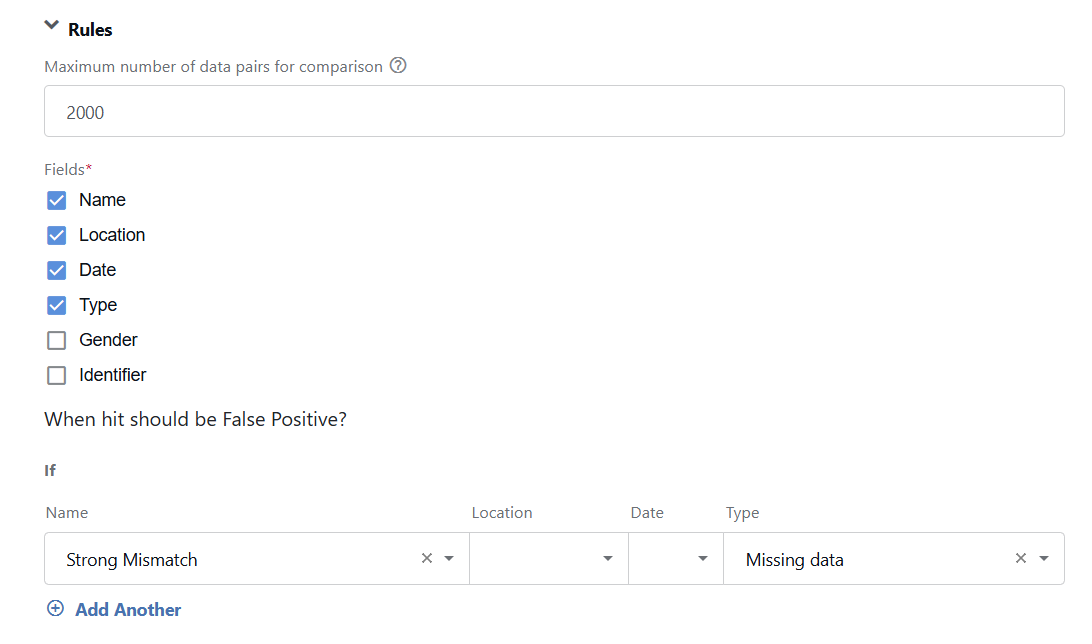The image size is (1092, 644).
Task: Click the Missing data value in Type field
Action: 795,560
